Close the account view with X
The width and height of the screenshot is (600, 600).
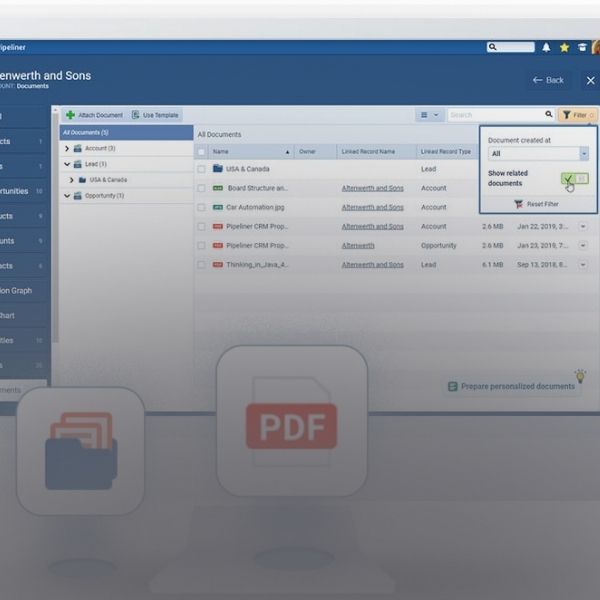tap(590, 80)
